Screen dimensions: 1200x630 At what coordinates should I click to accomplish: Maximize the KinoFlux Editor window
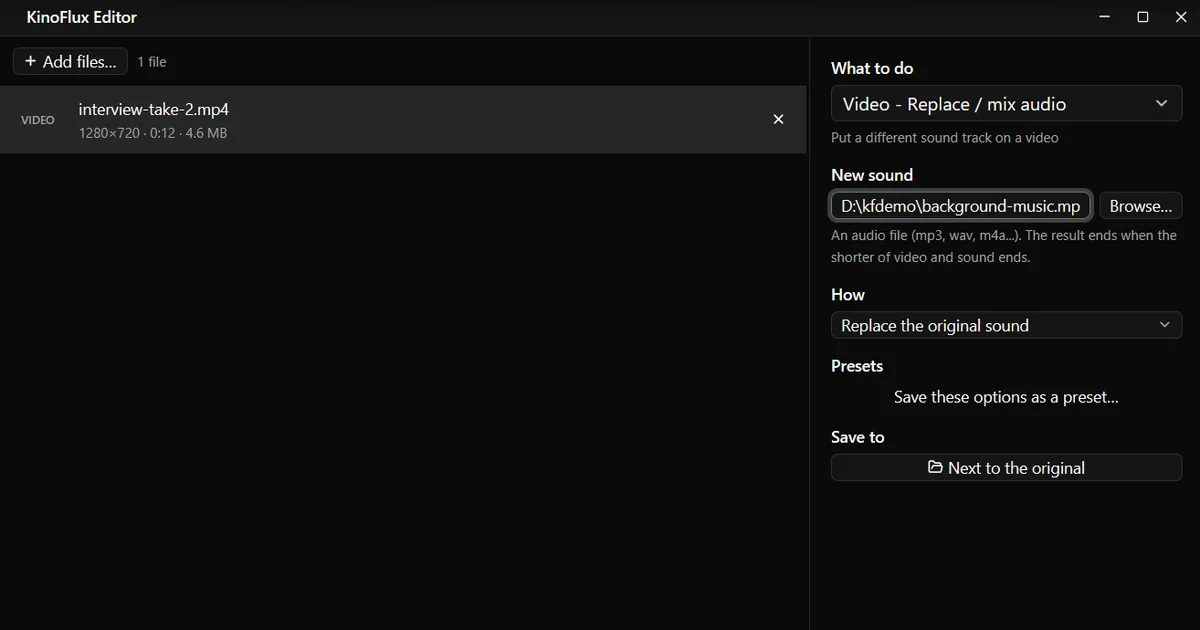point(1143,17)
